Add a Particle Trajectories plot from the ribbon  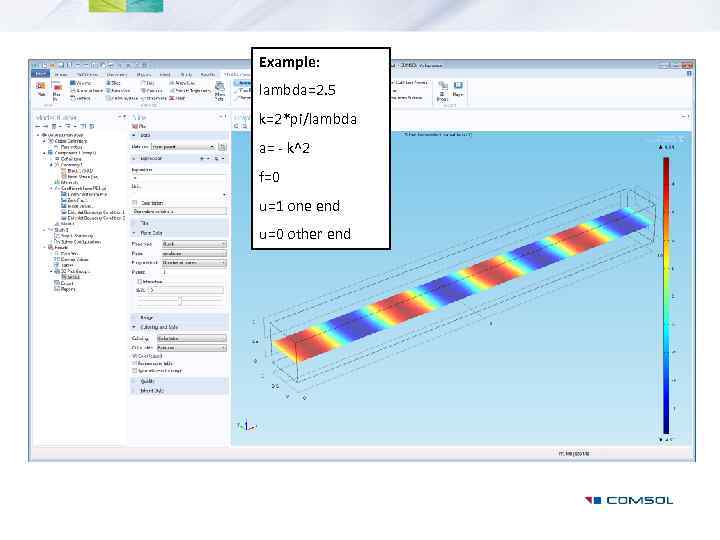(x=190, y=91)
